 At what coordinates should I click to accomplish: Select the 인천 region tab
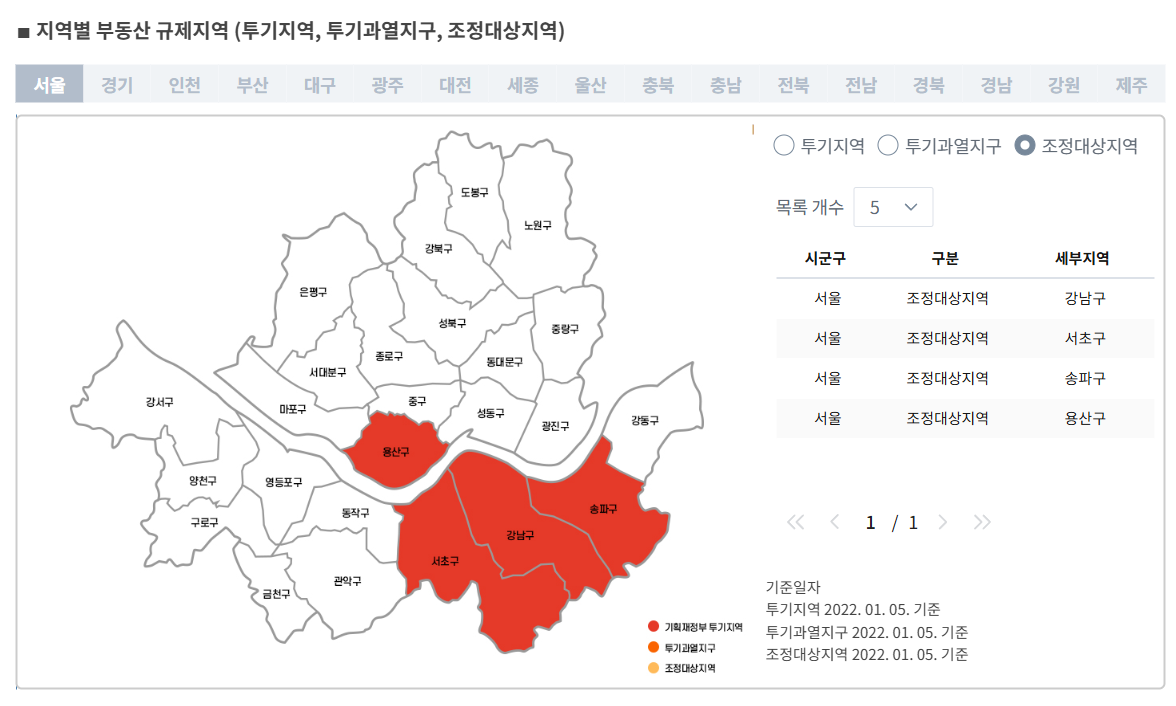point(183,84)
